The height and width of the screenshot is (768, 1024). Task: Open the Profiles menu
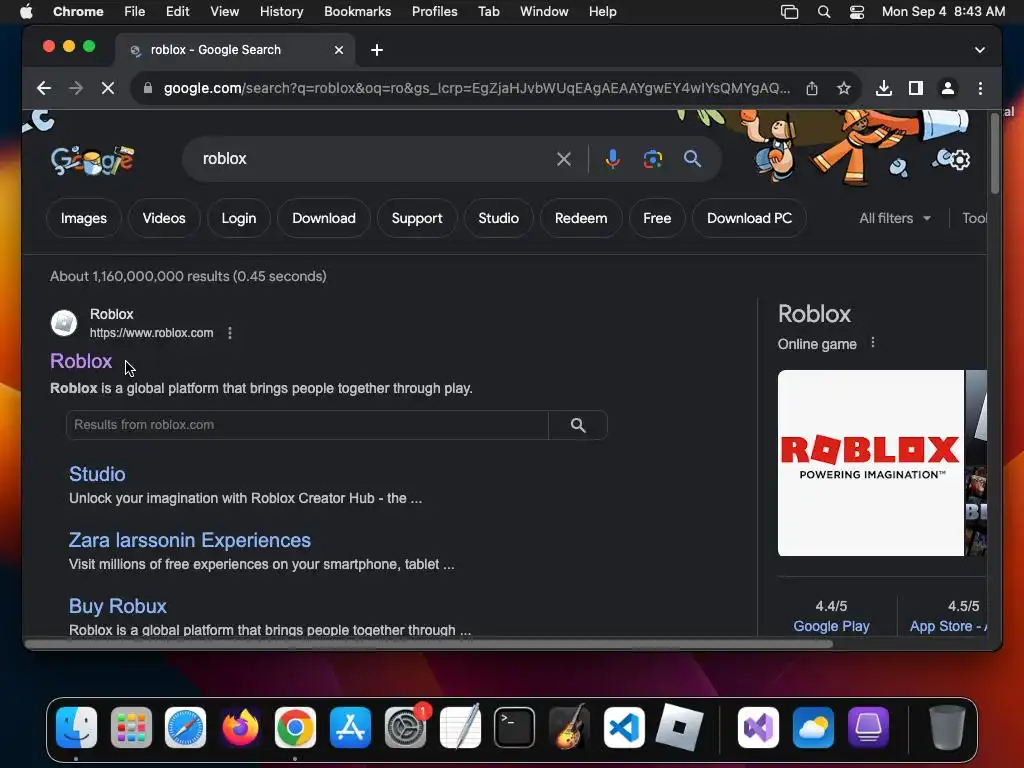434,12
